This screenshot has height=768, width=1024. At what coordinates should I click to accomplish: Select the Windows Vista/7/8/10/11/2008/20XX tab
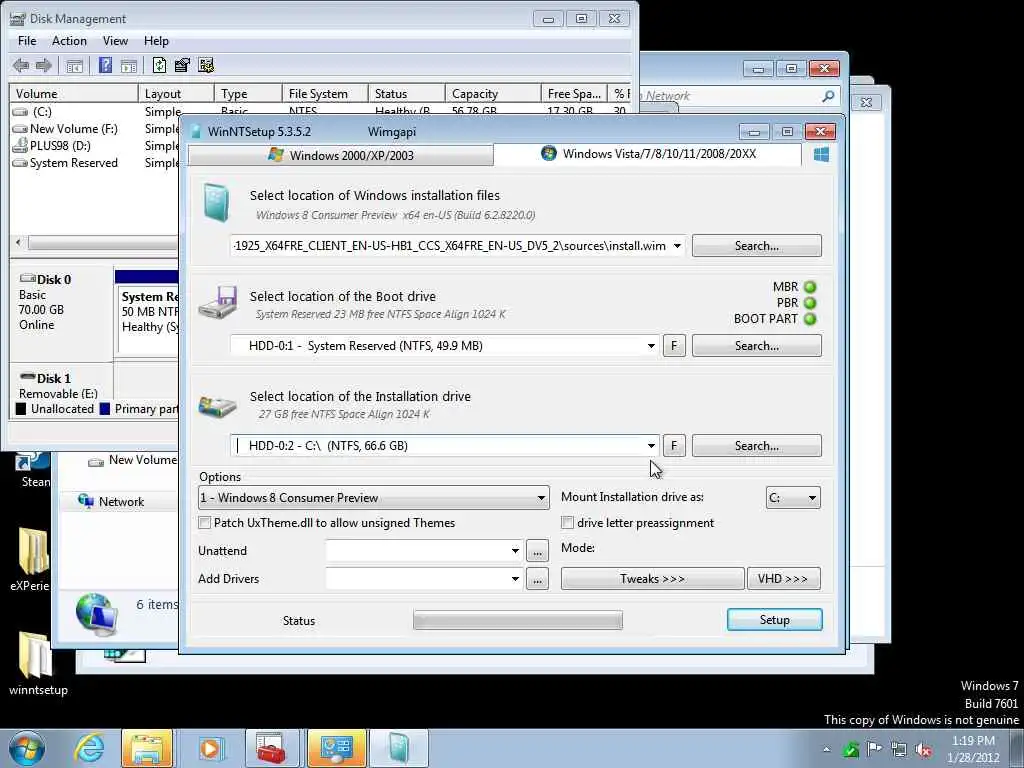coord(648,154)
